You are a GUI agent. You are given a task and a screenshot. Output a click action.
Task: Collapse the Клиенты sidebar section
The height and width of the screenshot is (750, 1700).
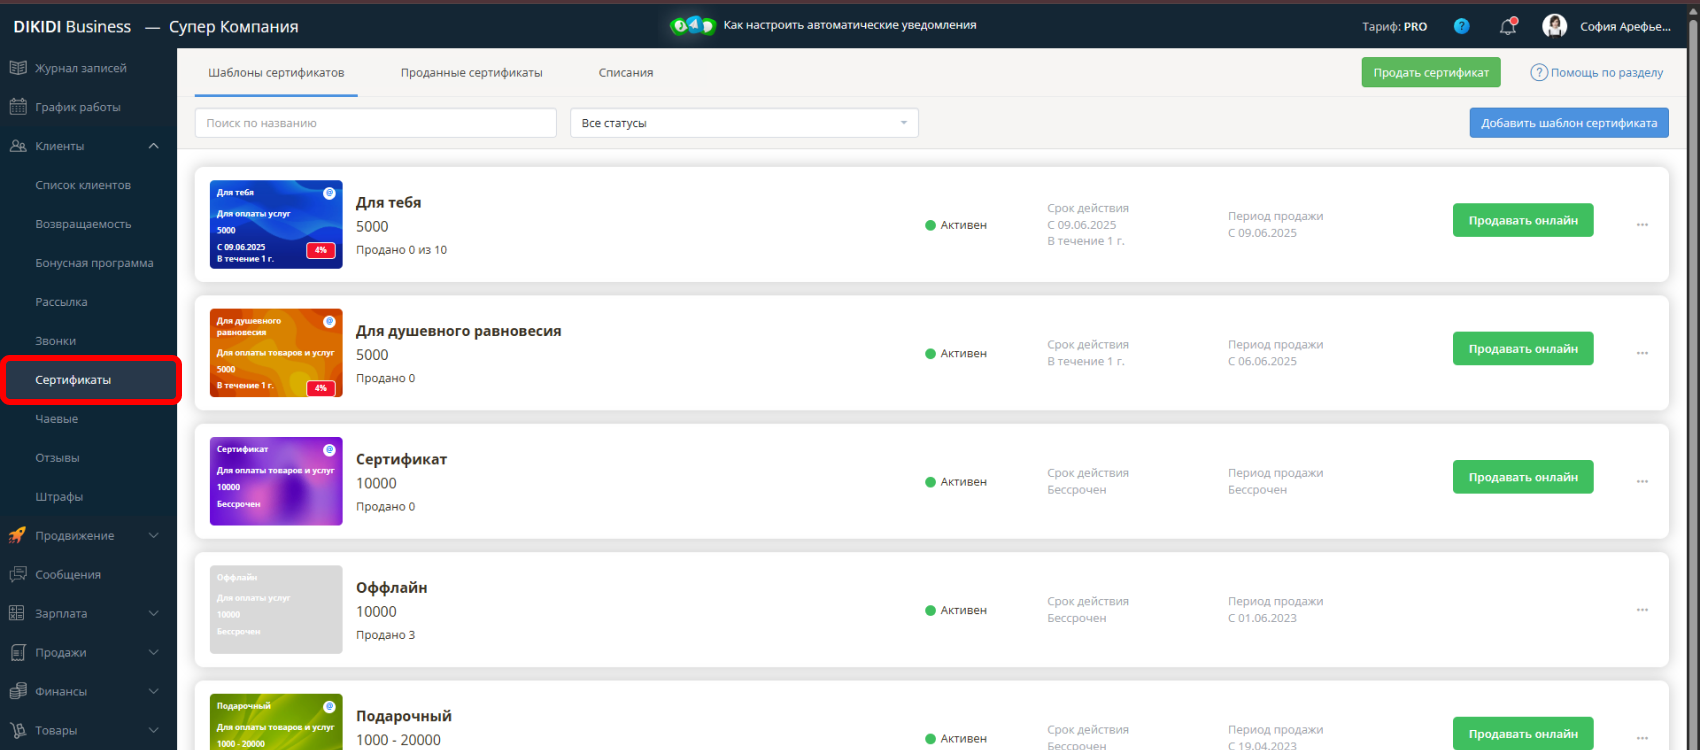(x=153, y=146)
